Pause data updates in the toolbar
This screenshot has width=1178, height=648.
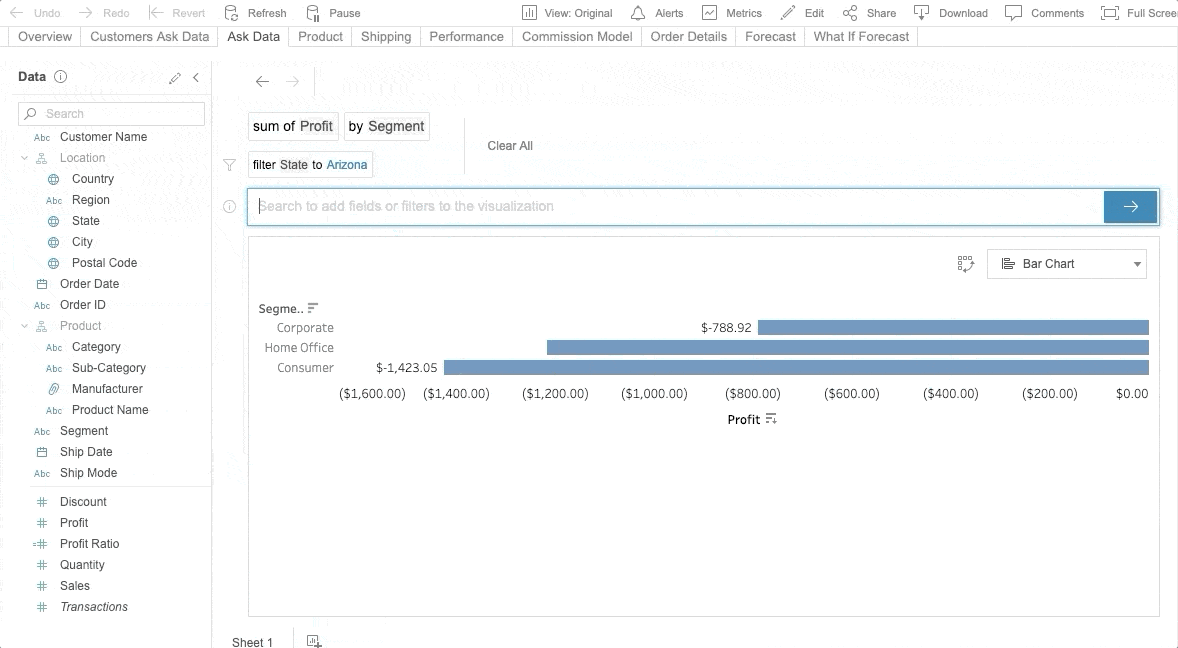click(333, 13)
